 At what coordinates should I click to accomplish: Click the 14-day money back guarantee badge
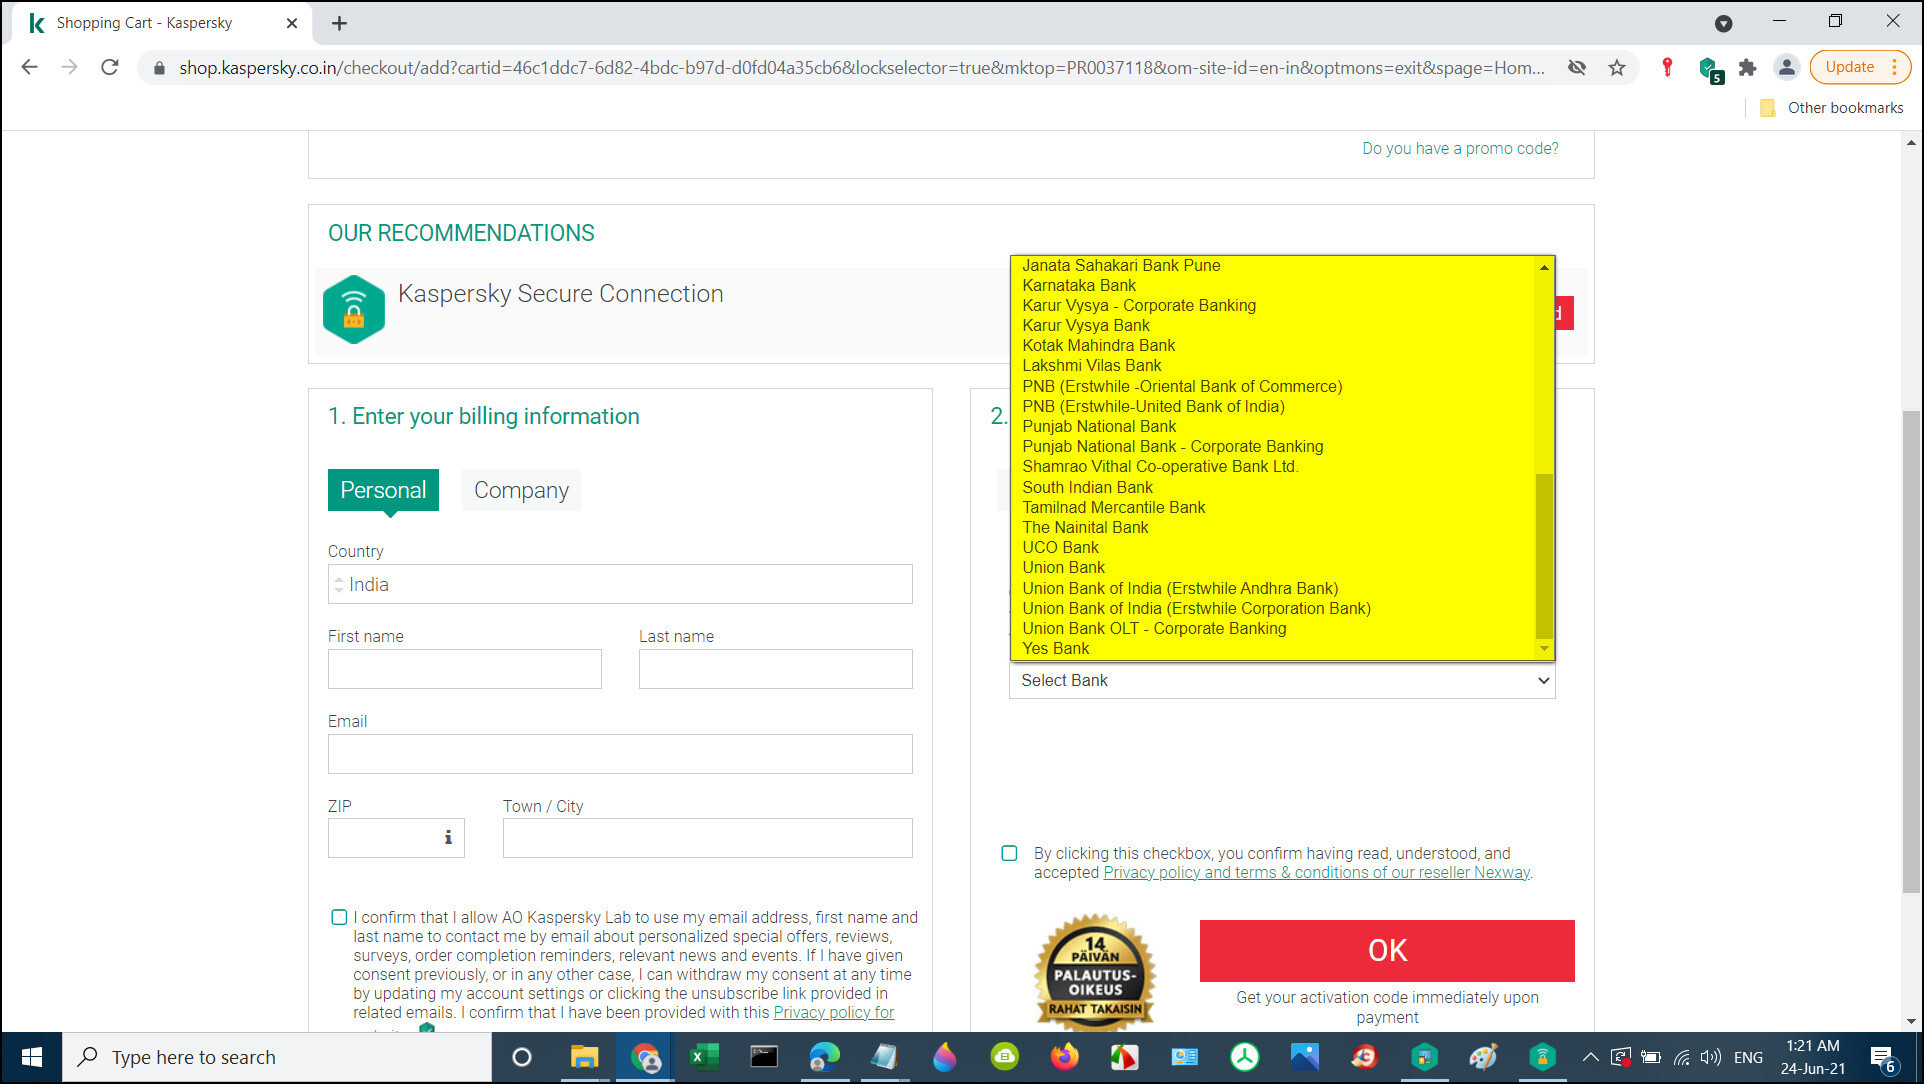pyautogui.click(x=1095, y=972)
